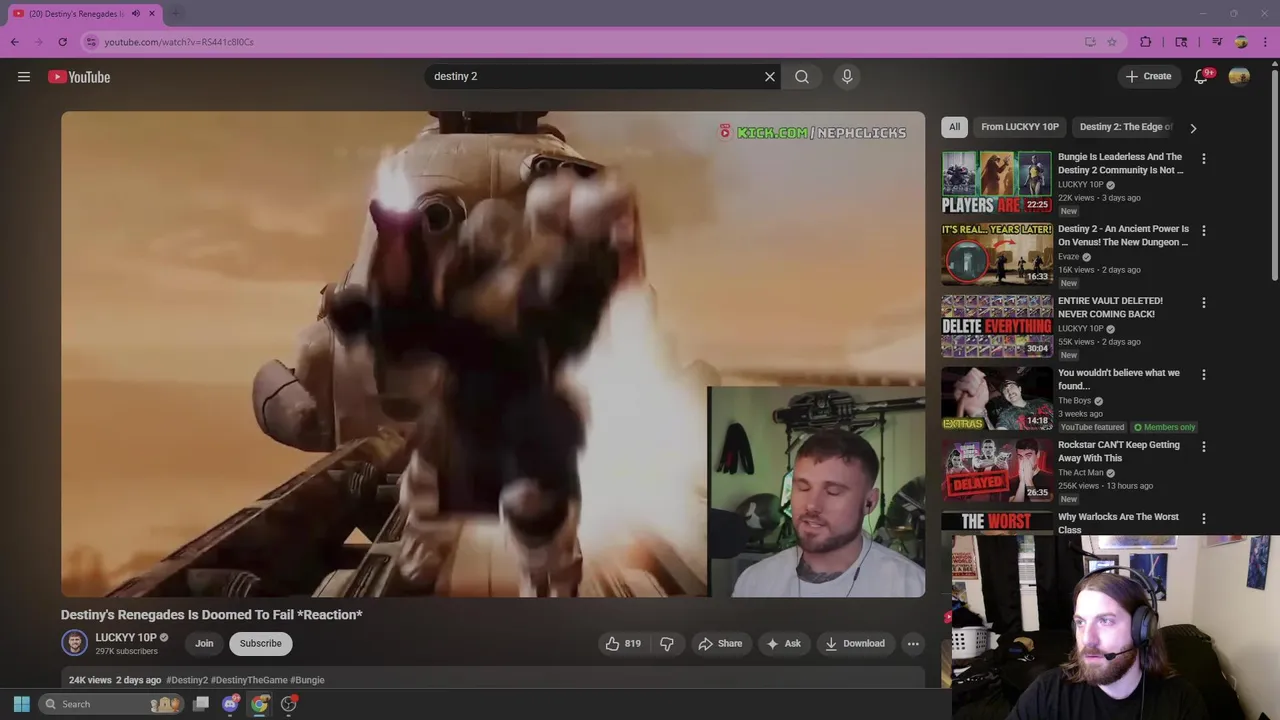This screenshot has width=1280, height=720.
Task: Open more actions ellipsis below video
Action: 913,644
